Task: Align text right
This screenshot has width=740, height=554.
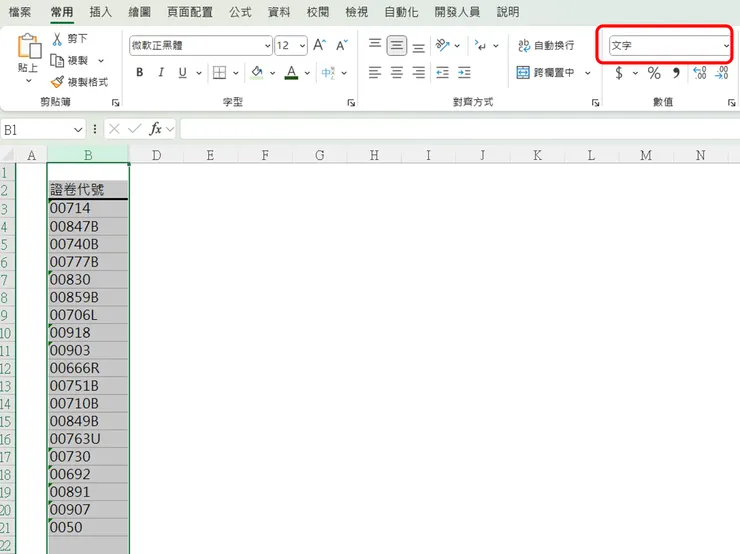Action: click(x=419, y=73)
